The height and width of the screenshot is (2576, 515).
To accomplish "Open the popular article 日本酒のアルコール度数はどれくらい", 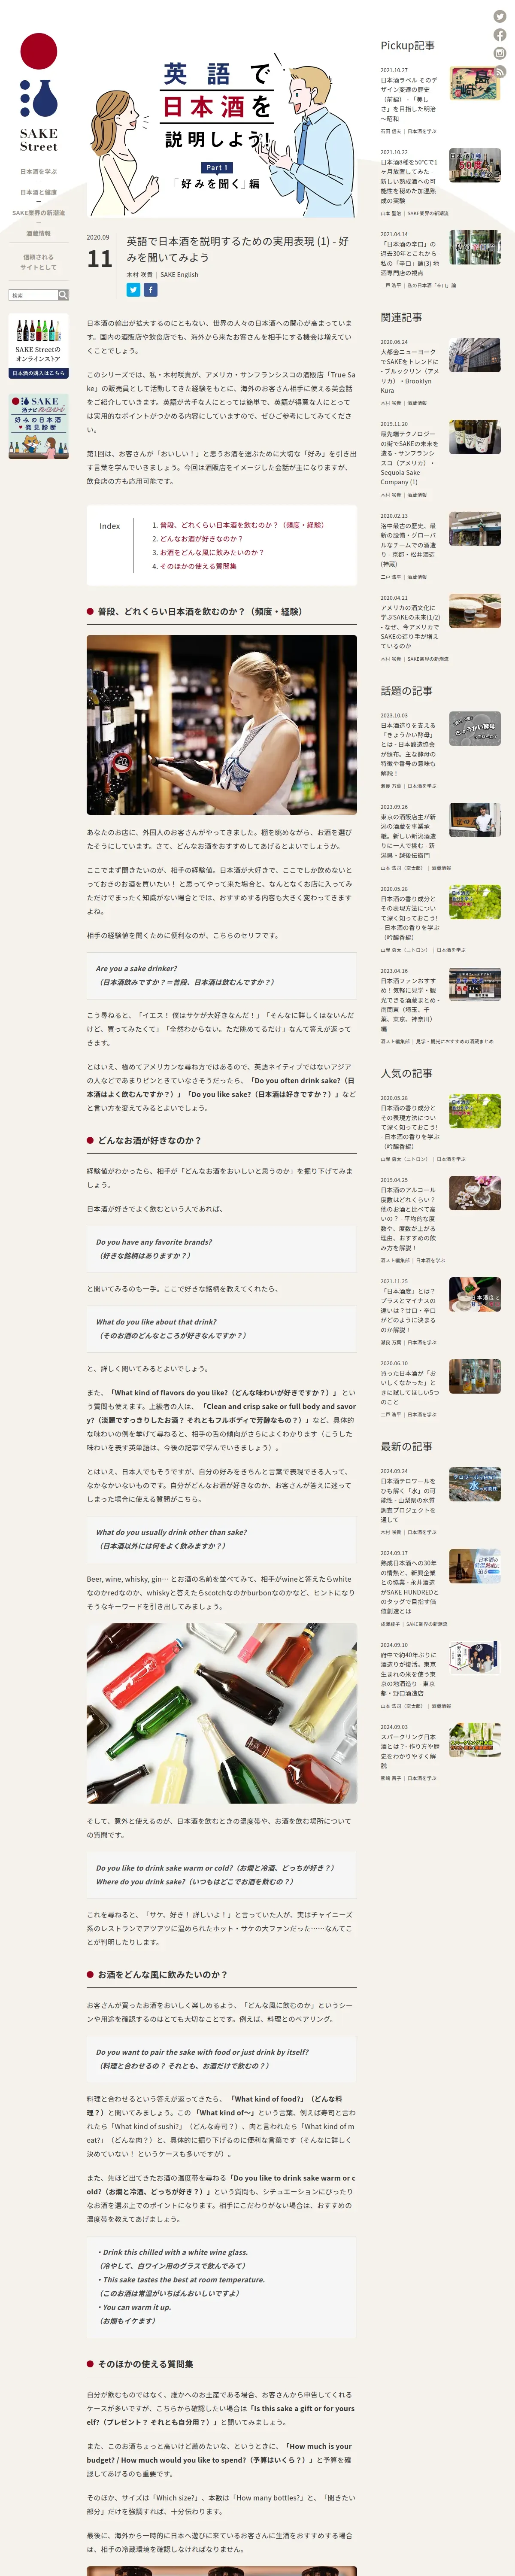I will [409, 1219].
